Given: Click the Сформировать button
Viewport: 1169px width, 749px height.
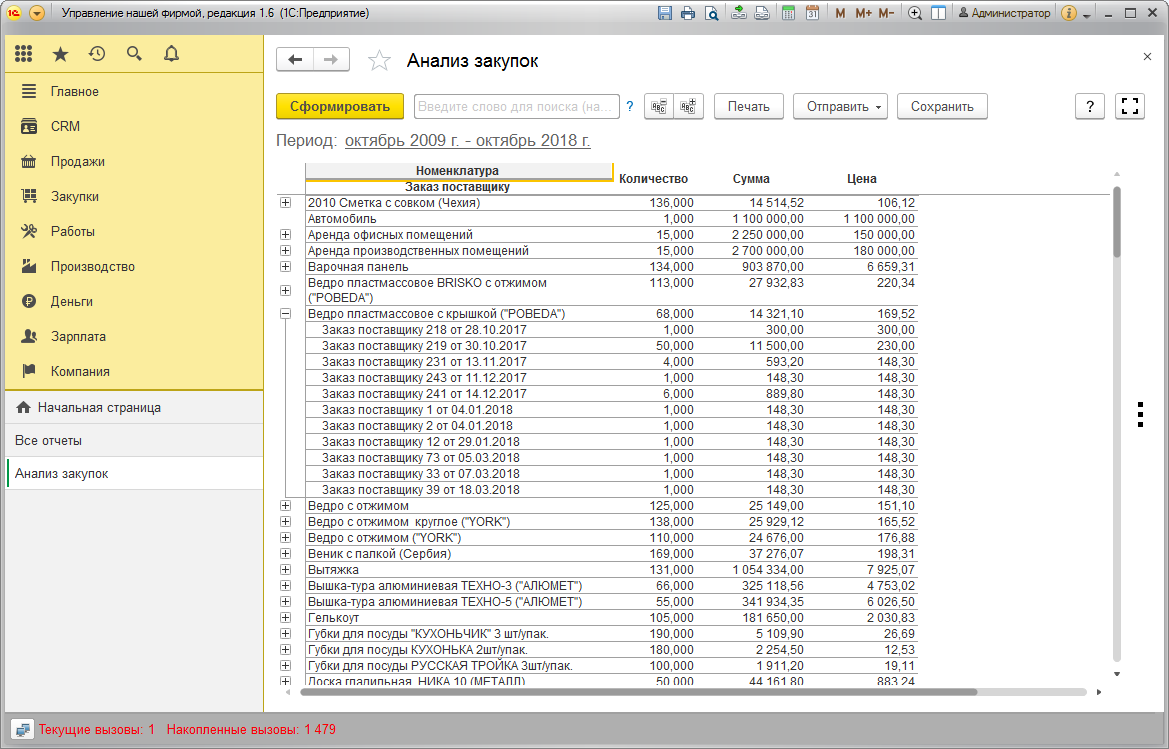Looking at the screenshot, I should tap(340, 107).
